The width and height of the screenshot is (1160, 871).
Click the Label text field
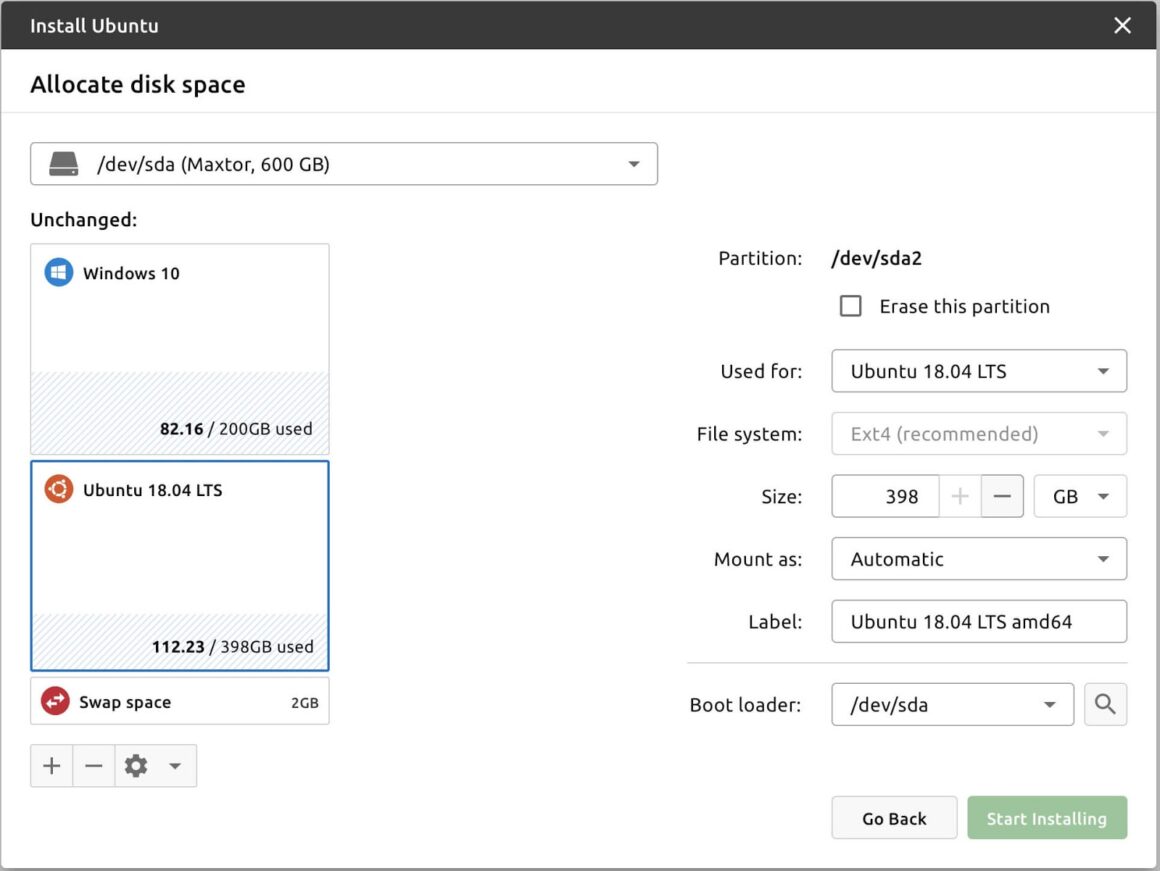[x=979, y=621]
